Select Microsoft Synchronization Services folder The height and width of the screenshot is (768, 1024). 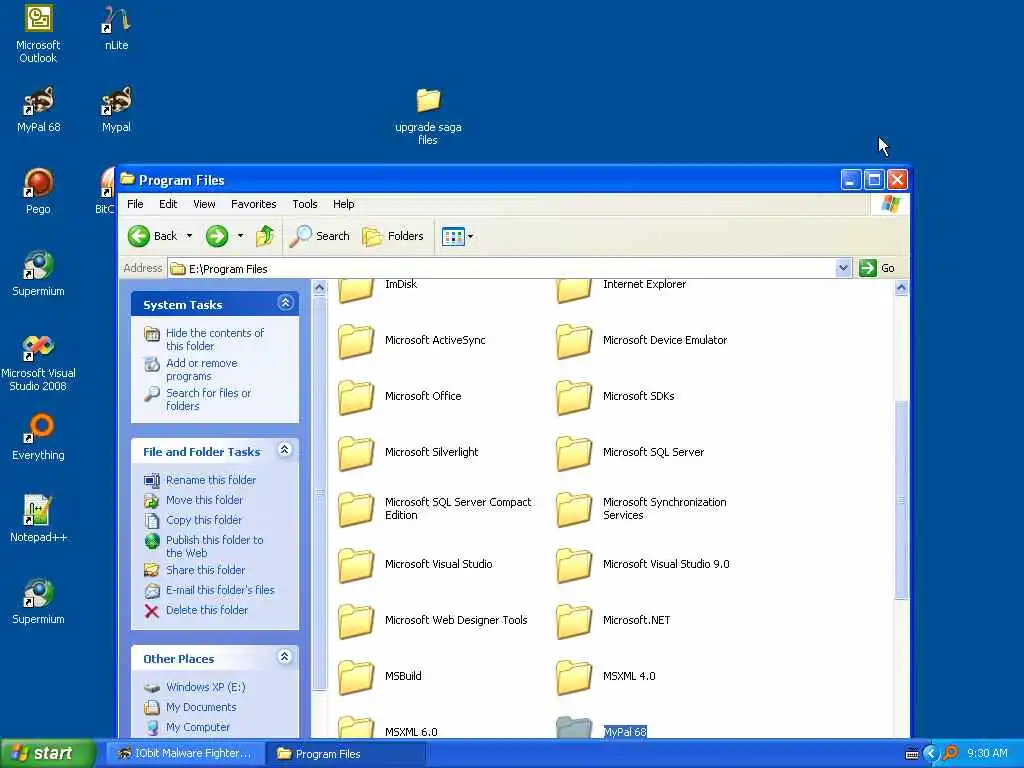coord(641,509)
